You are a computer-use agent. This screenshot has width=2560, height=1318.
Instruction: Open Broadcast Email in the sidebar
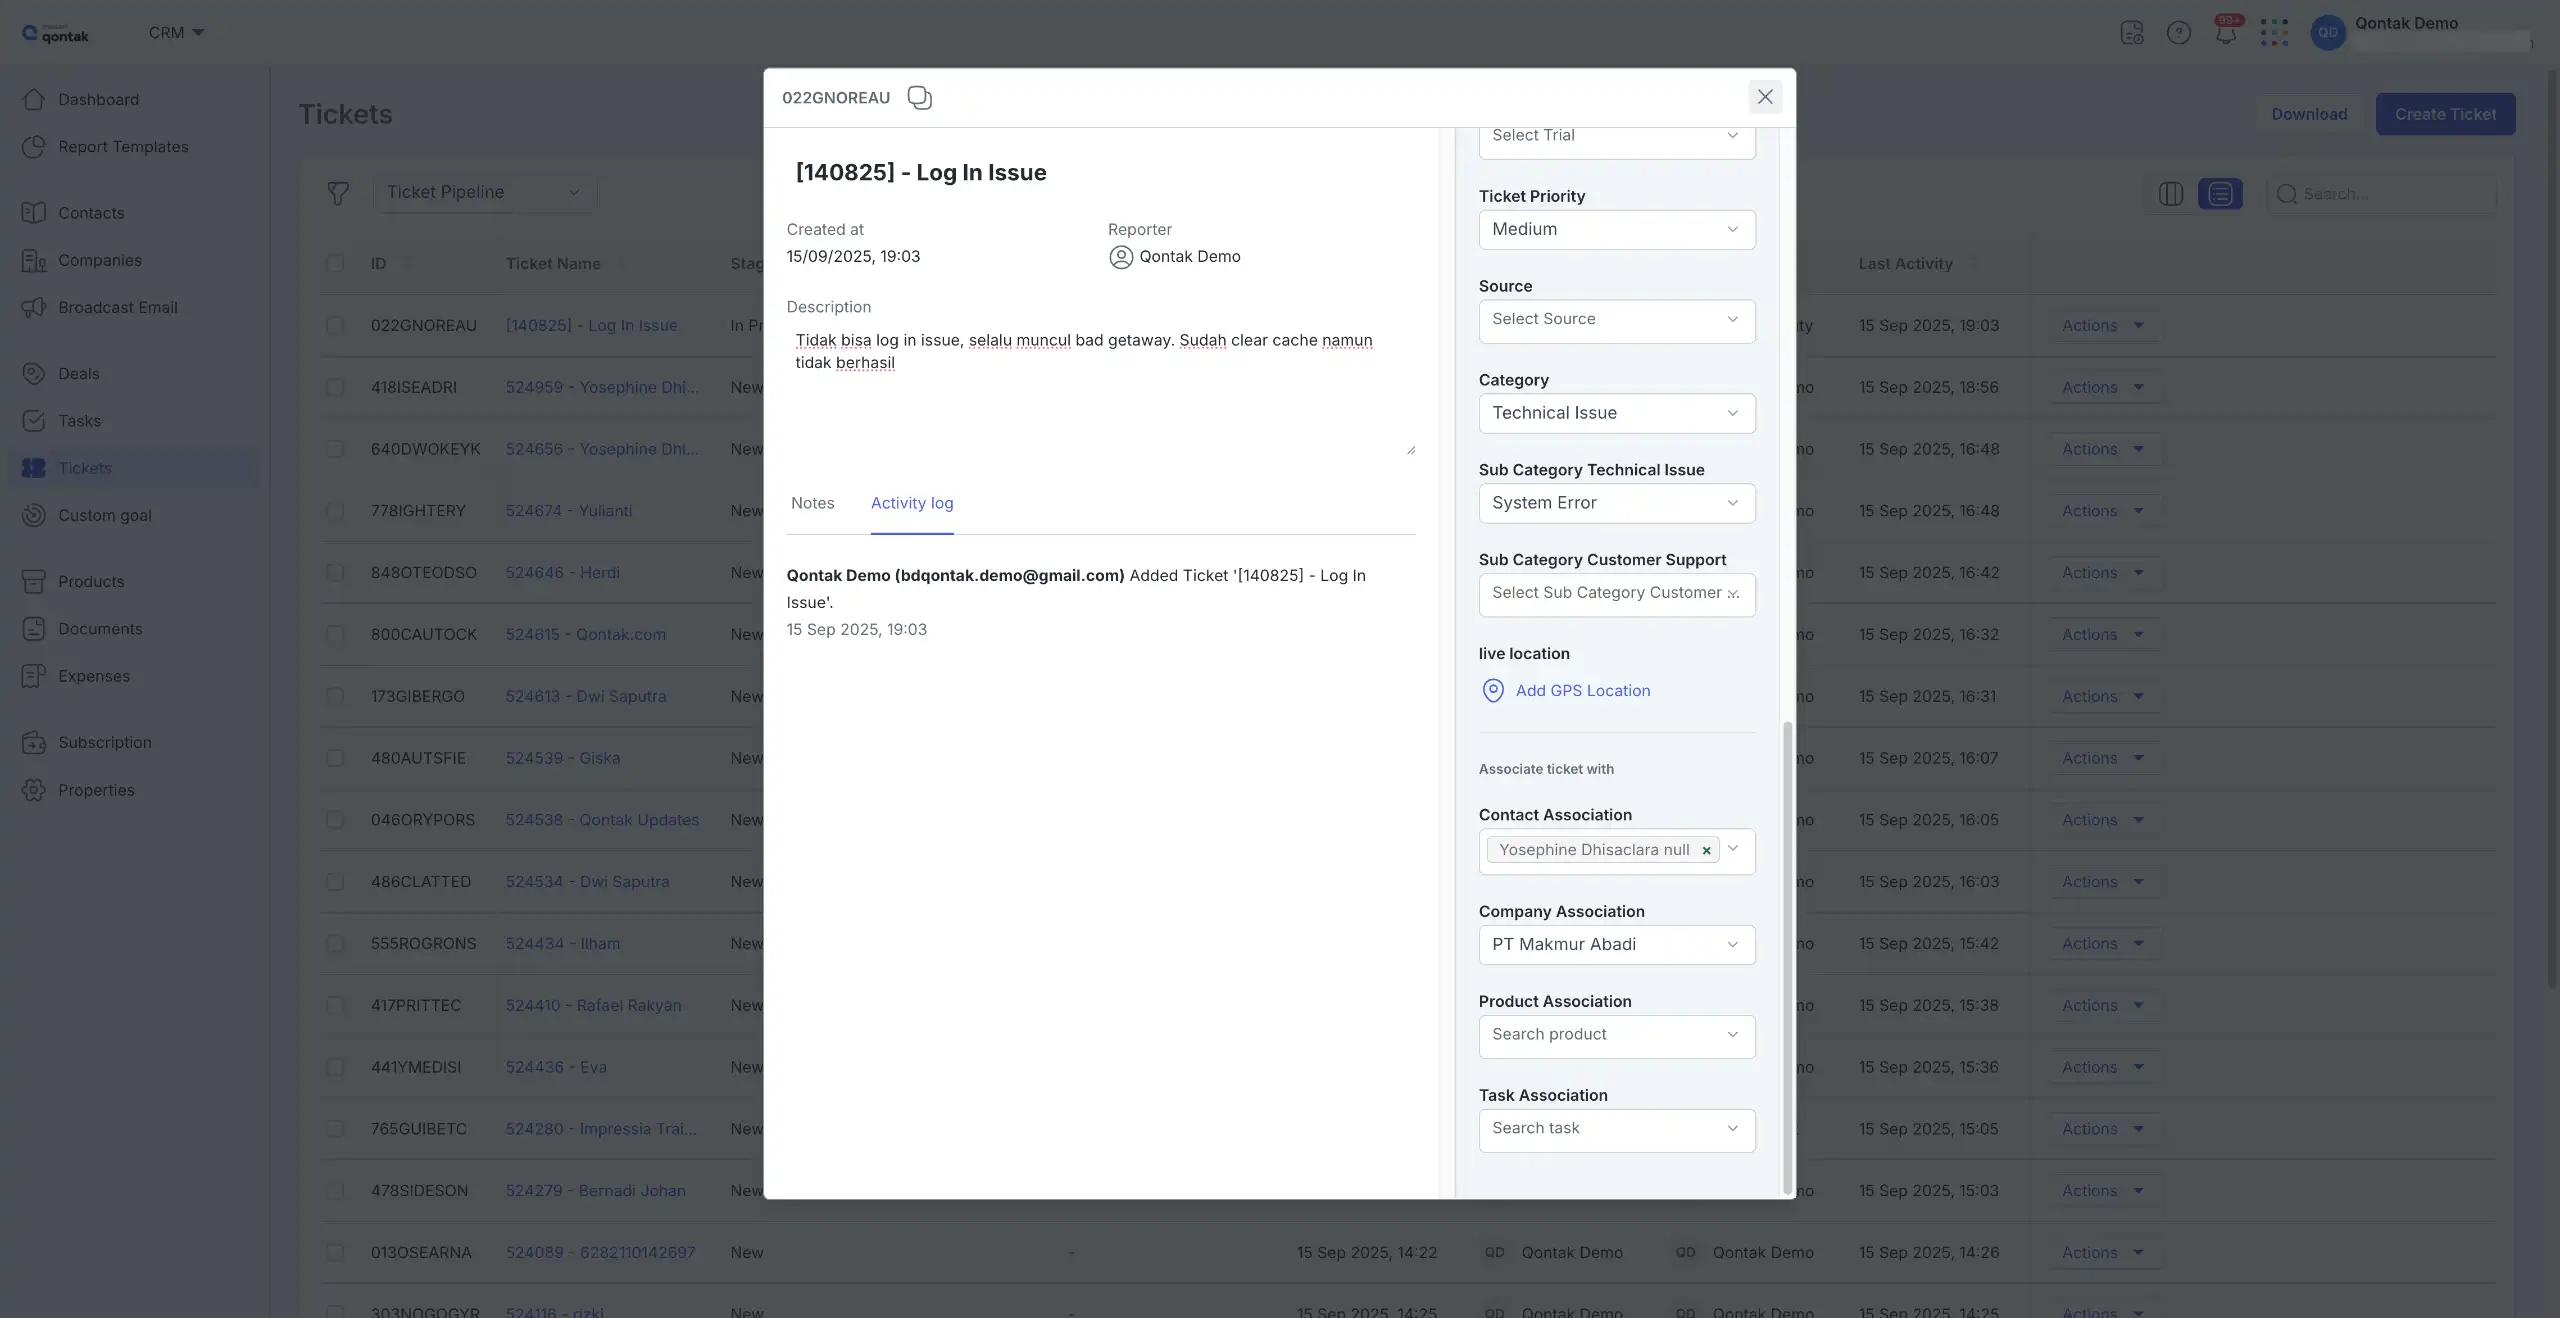117,307
